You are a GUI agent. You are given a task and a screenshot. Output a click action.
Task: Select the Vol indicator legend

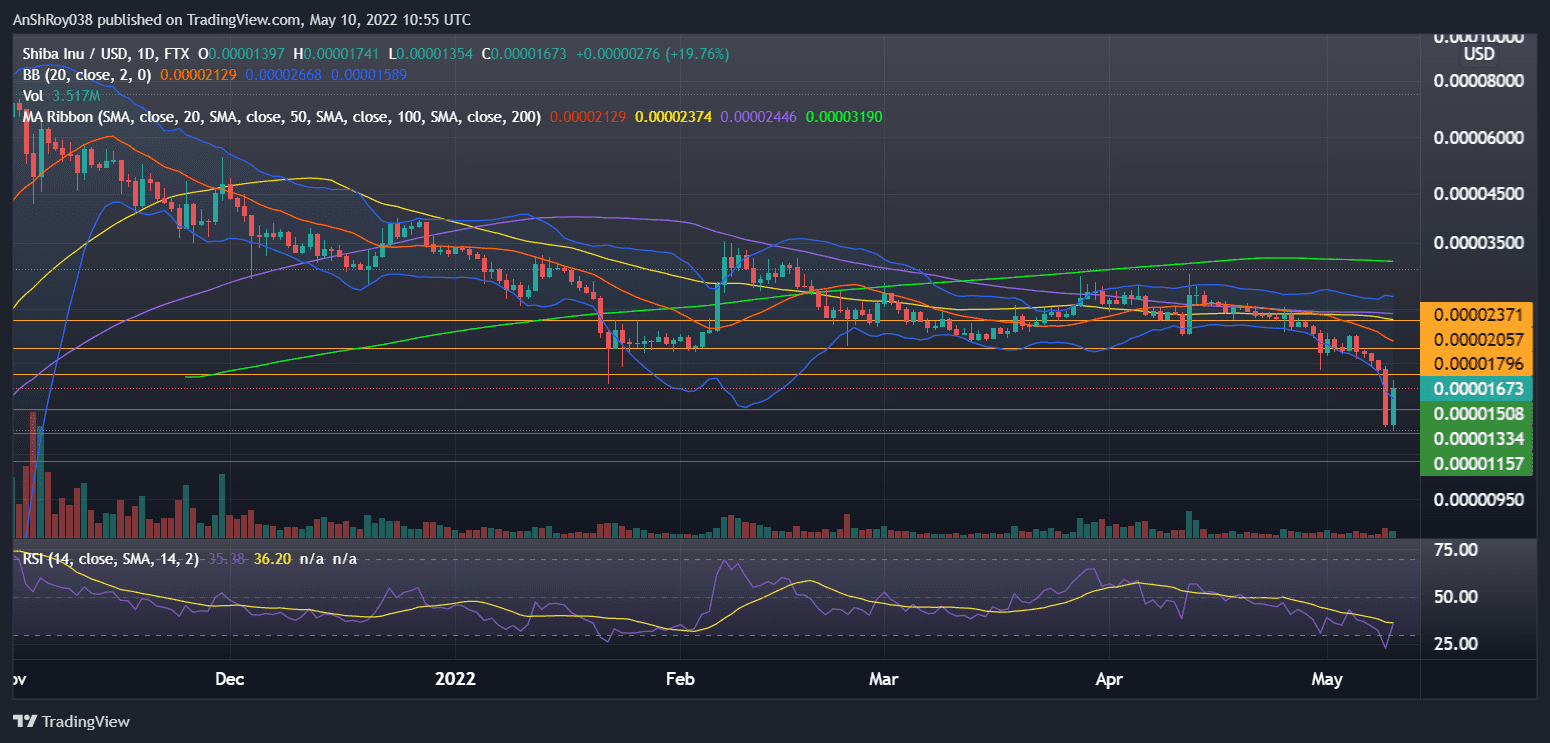coord(32,95)
